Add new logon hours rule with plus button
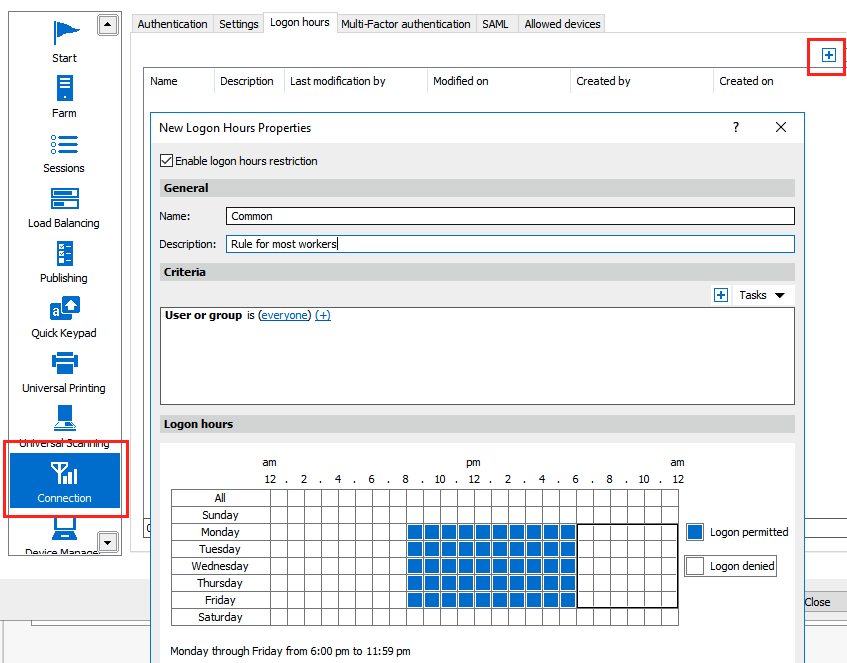Image resolution: width=847 pixels, height=663 pixels. point(828,55)
